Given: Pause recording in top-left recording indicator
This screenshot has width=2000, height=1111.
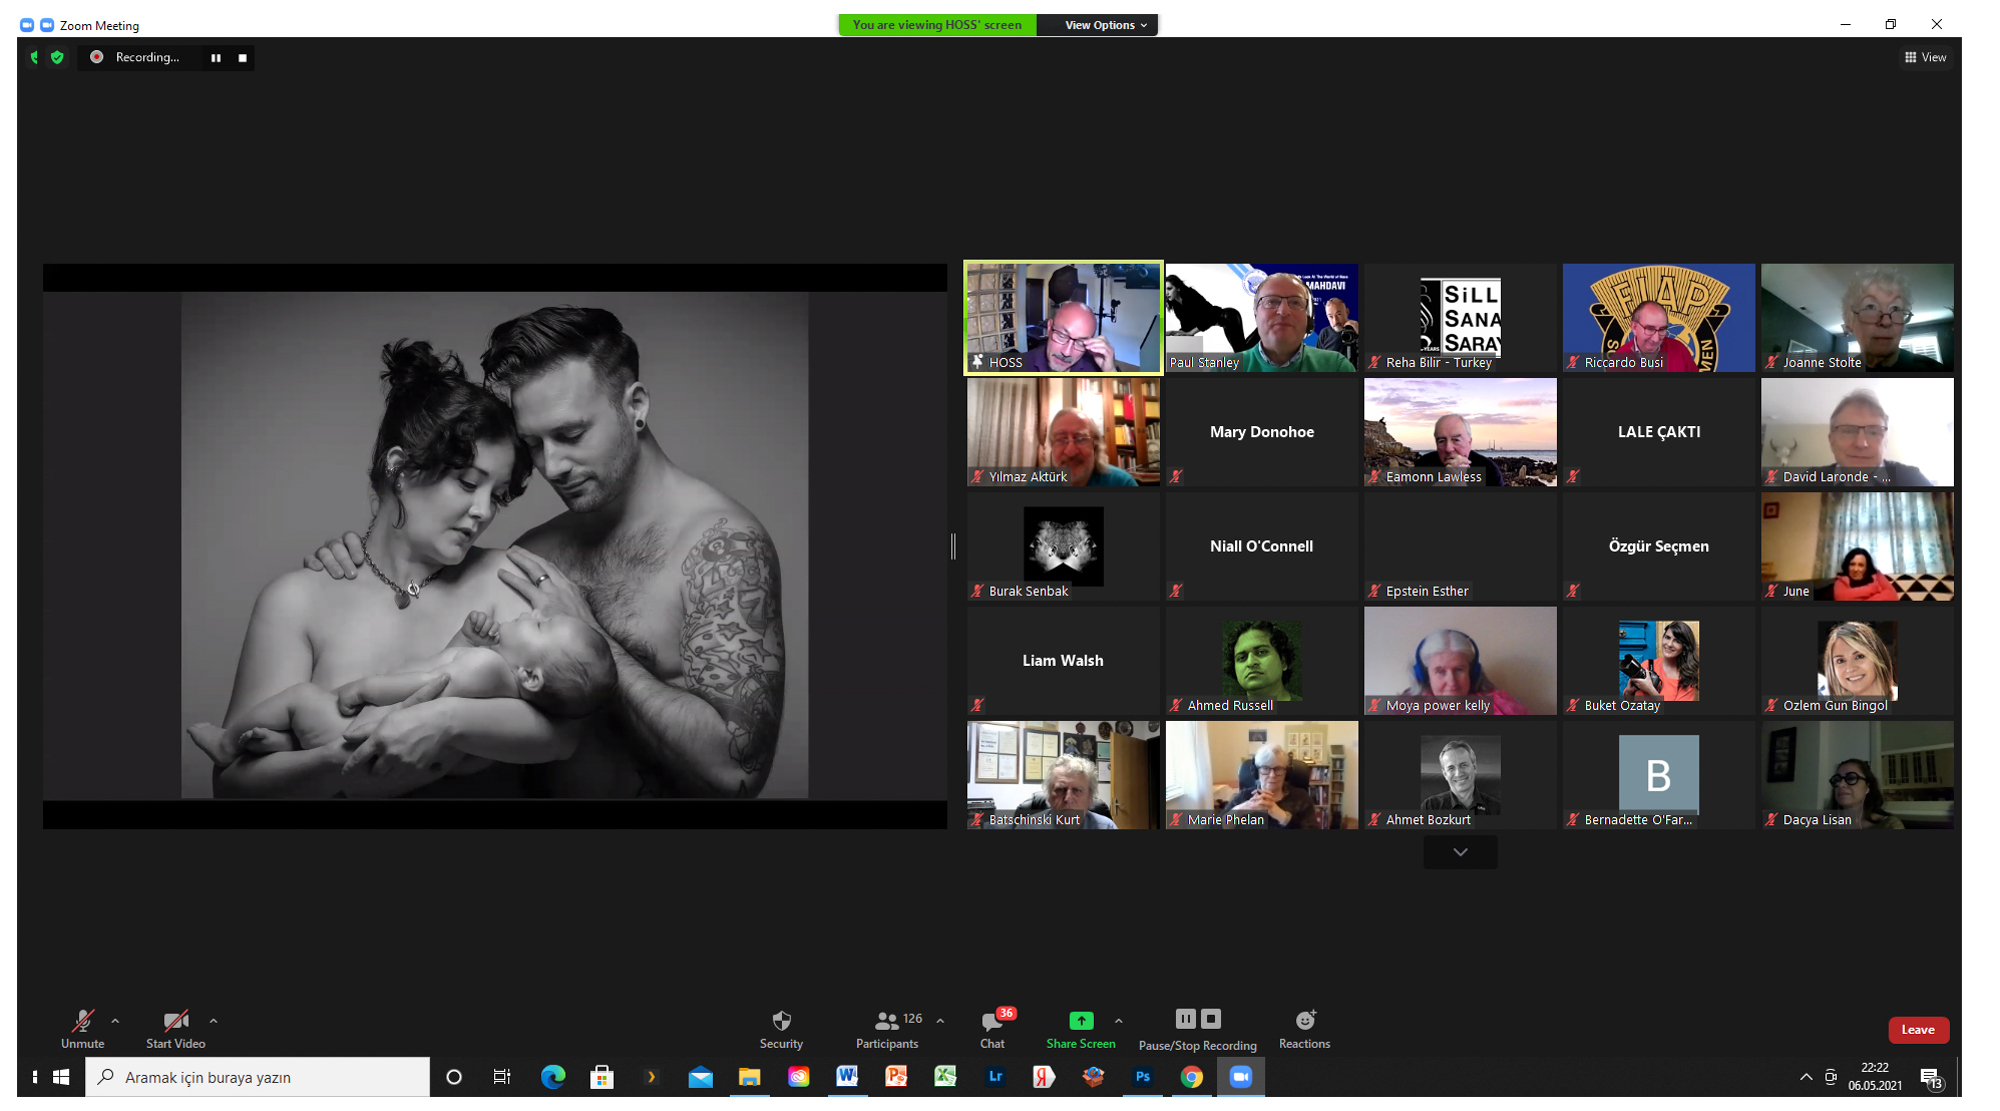Looking at the screenshot, I should pyautogui.click(x=216, y=58).
